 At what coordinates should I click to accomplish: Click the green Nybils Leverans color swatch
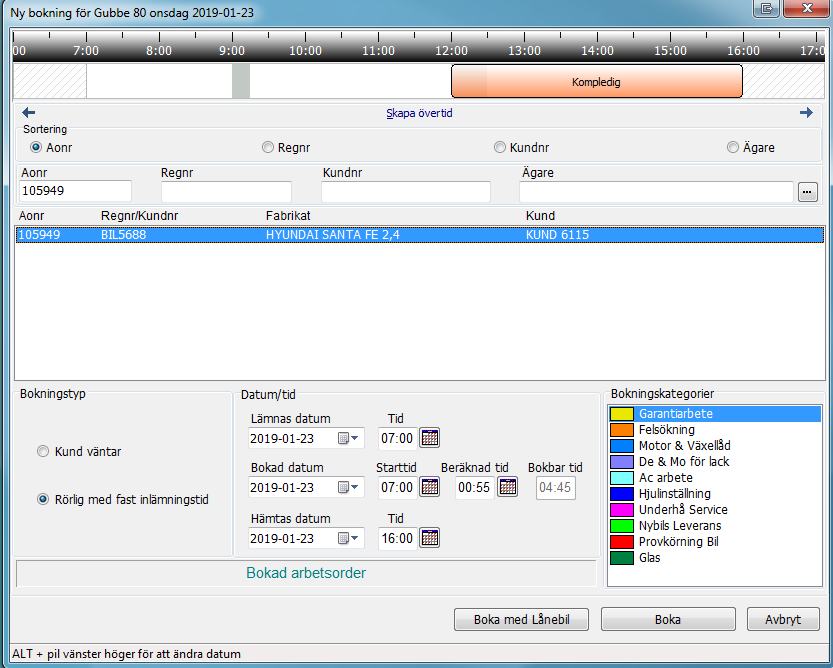click(x=622, y=525)
